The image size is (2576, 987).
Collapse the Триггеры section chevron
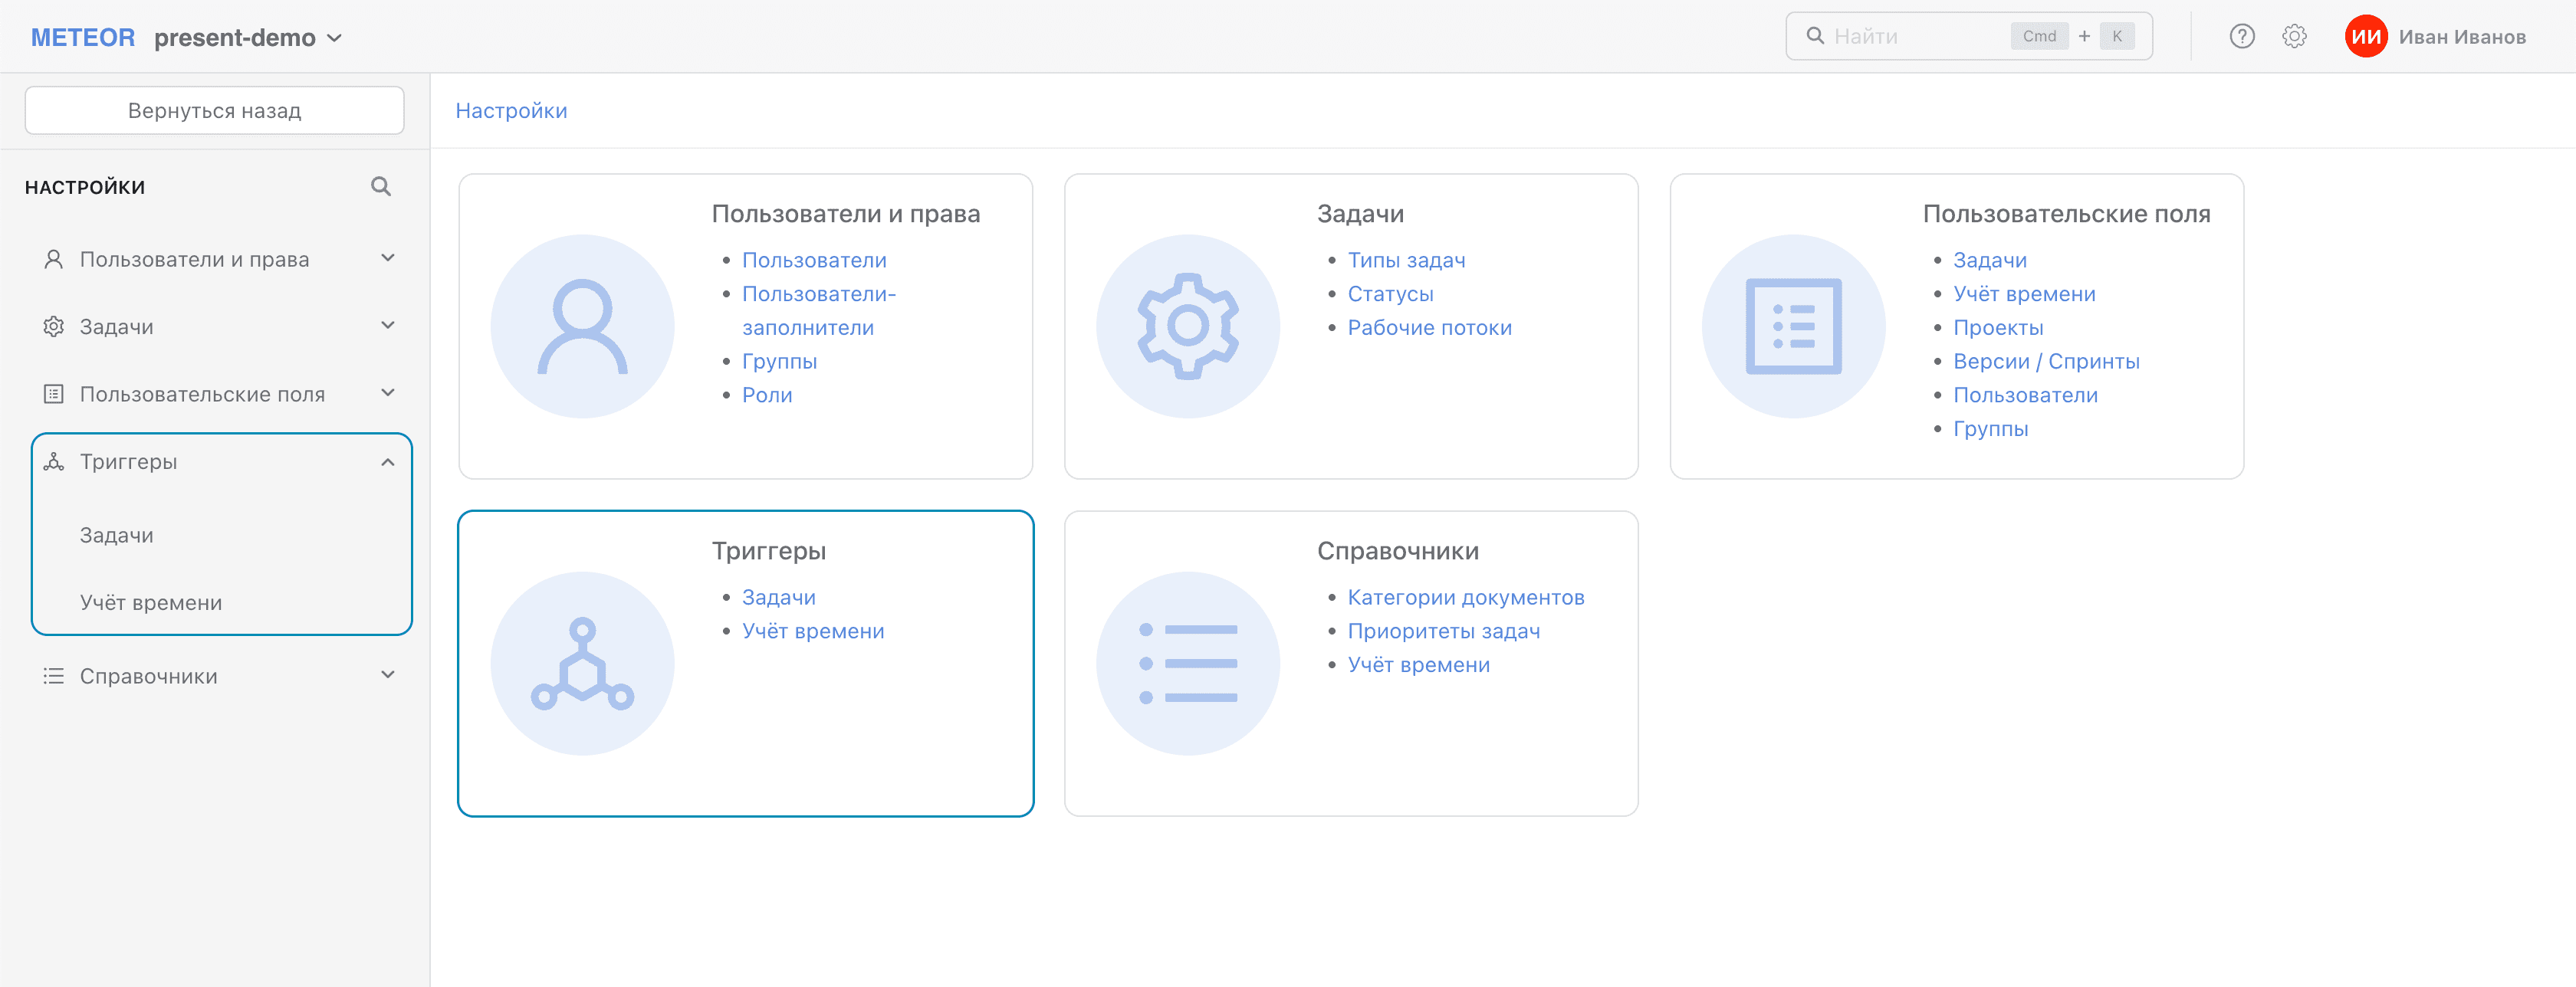click(x=388, y=462)
